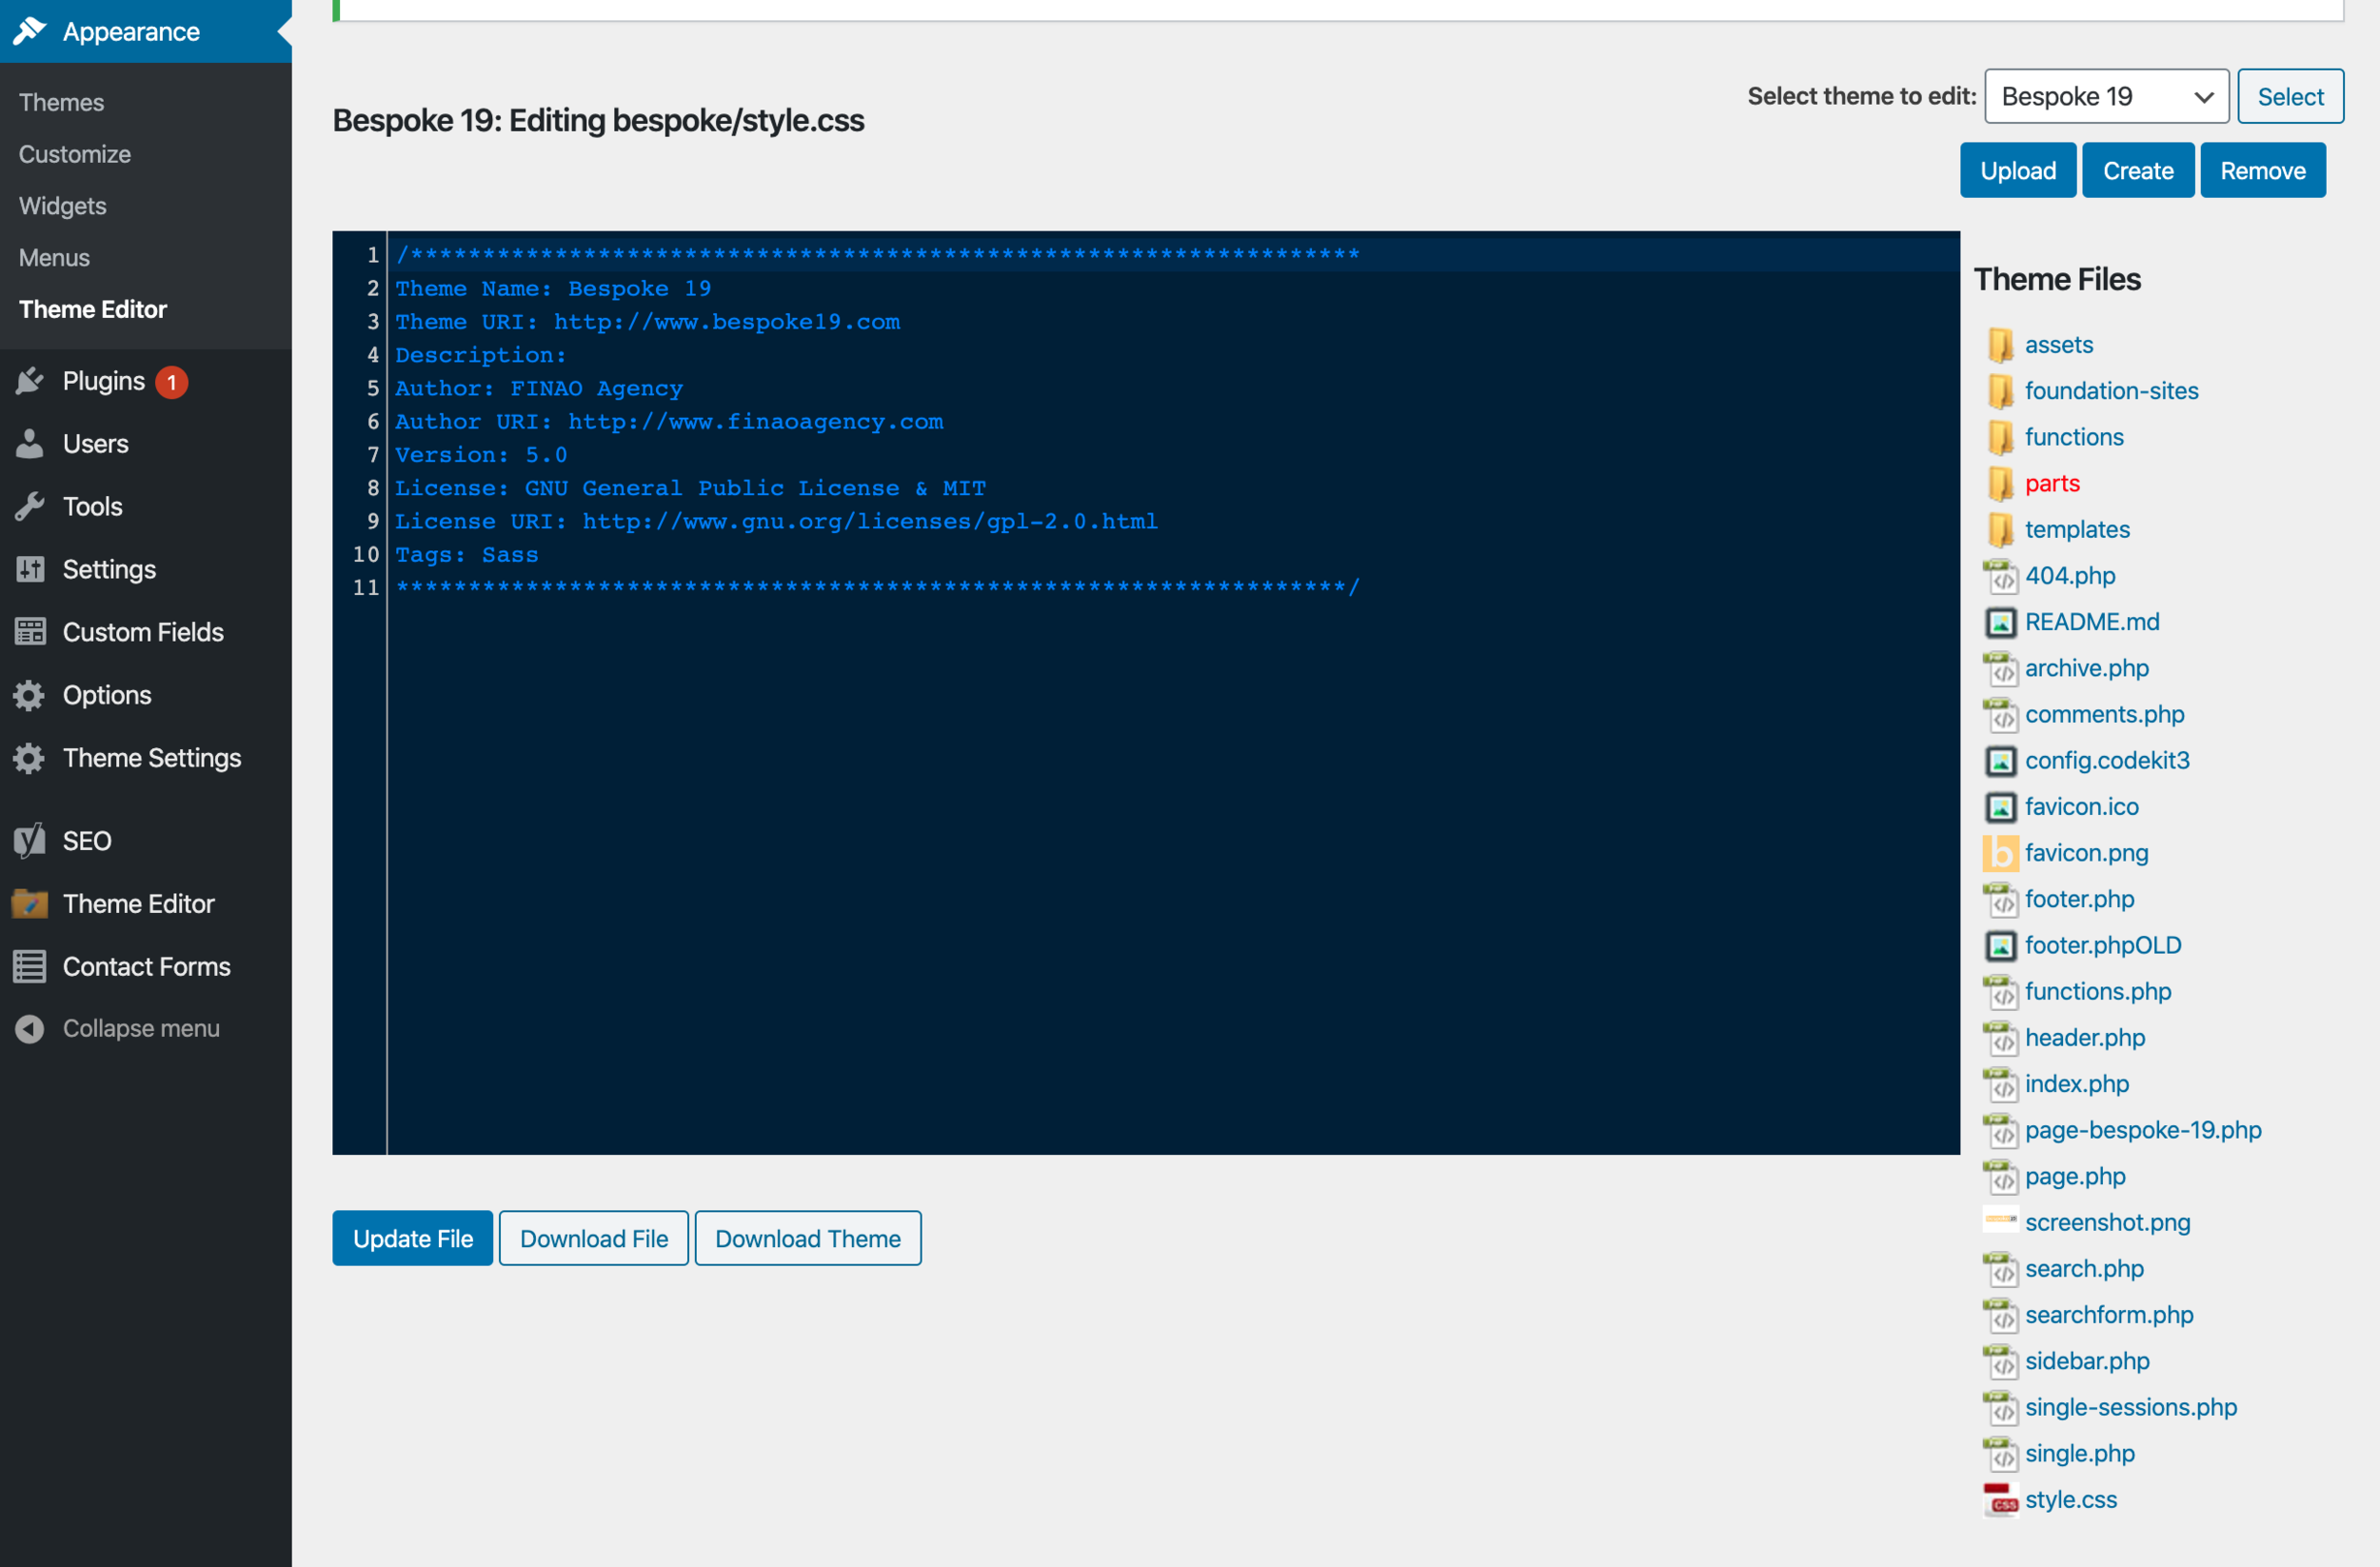The width and height of the screenshot is (2380, 1567).
Task: Open the functions.php file
Action: [x=2098, y=991]
